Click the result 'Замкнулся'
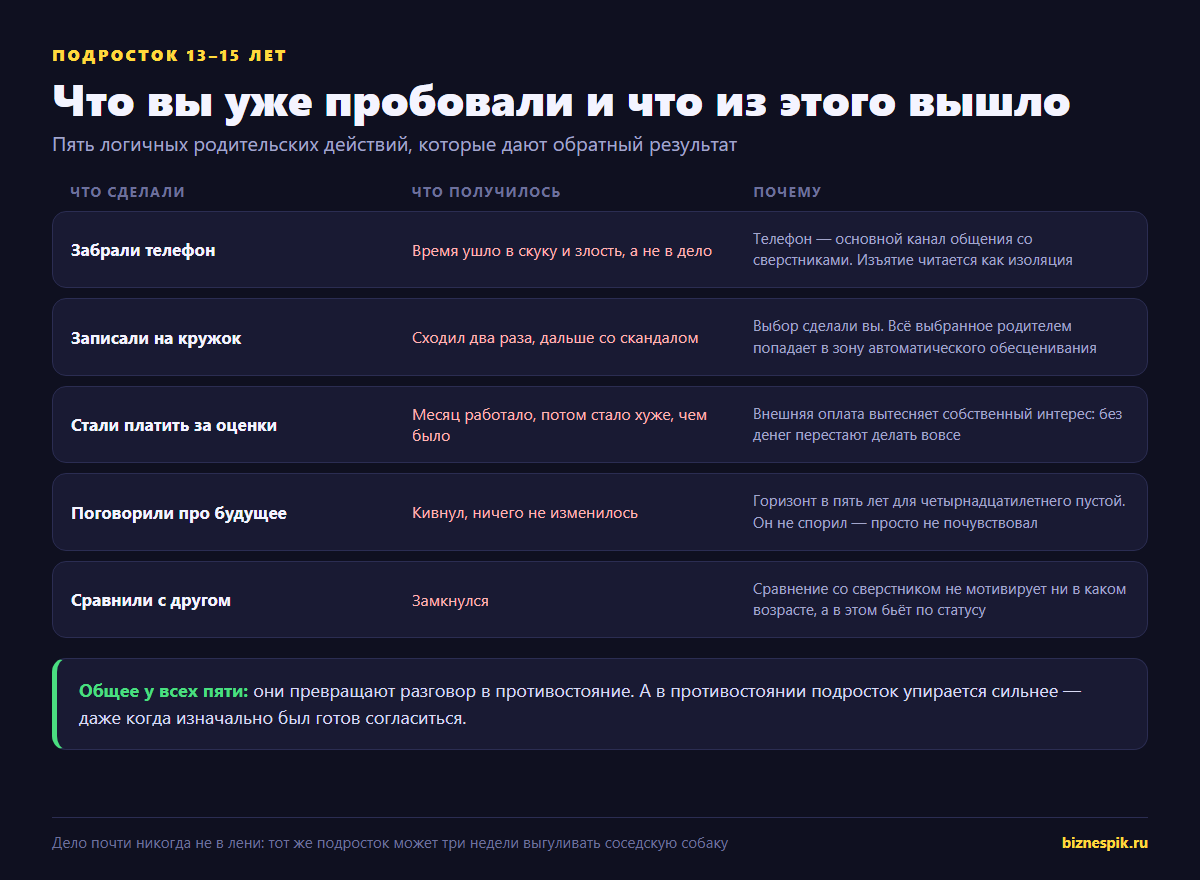This screenshot has height=880, width=1200. coord(450,601)
